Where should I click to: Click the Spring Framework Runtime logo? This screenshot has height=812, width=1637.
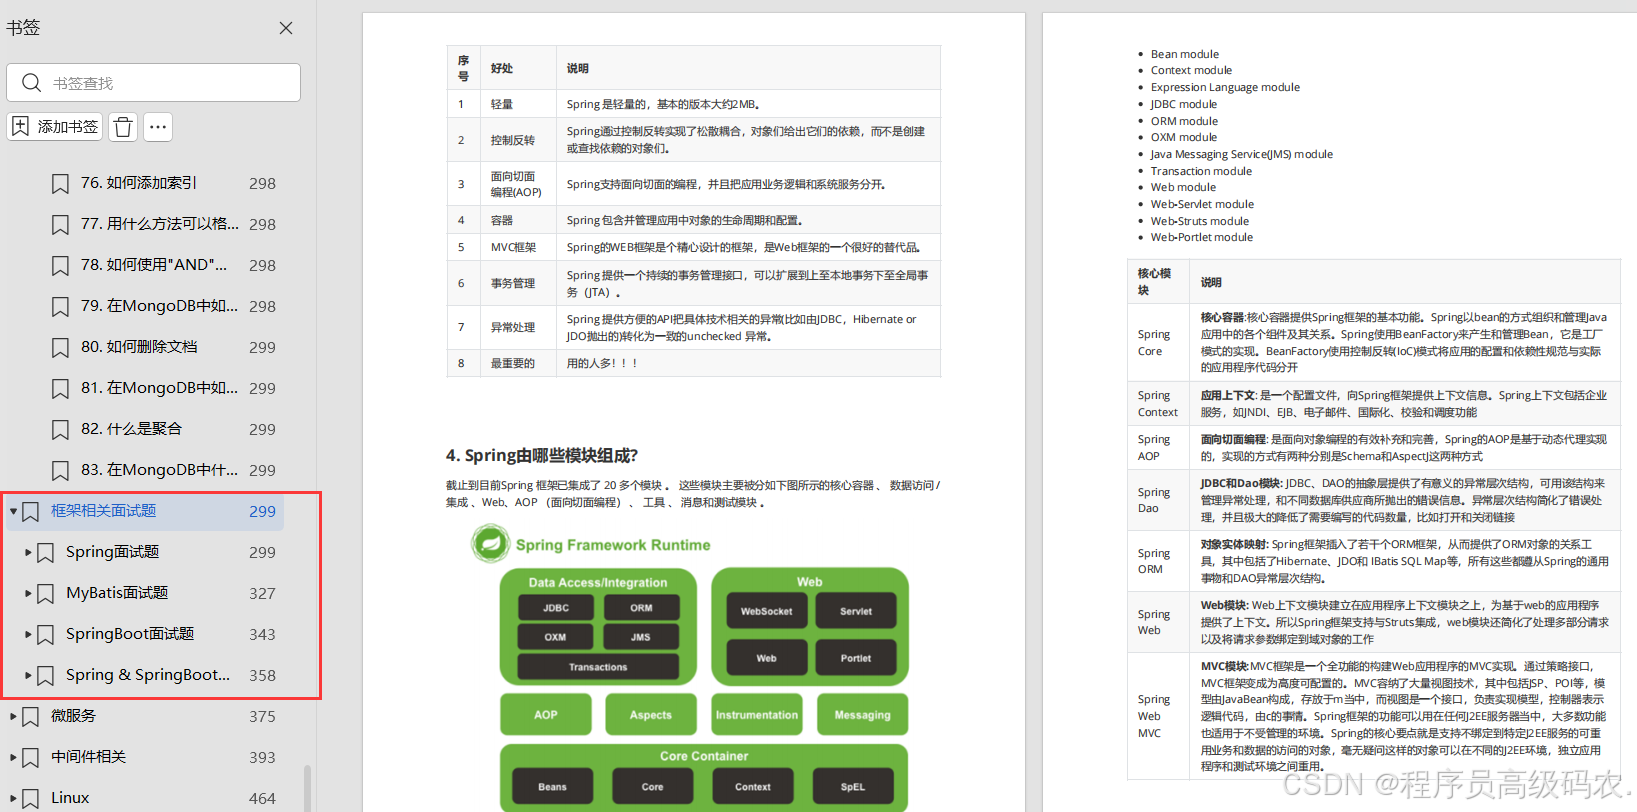[490, 544]
